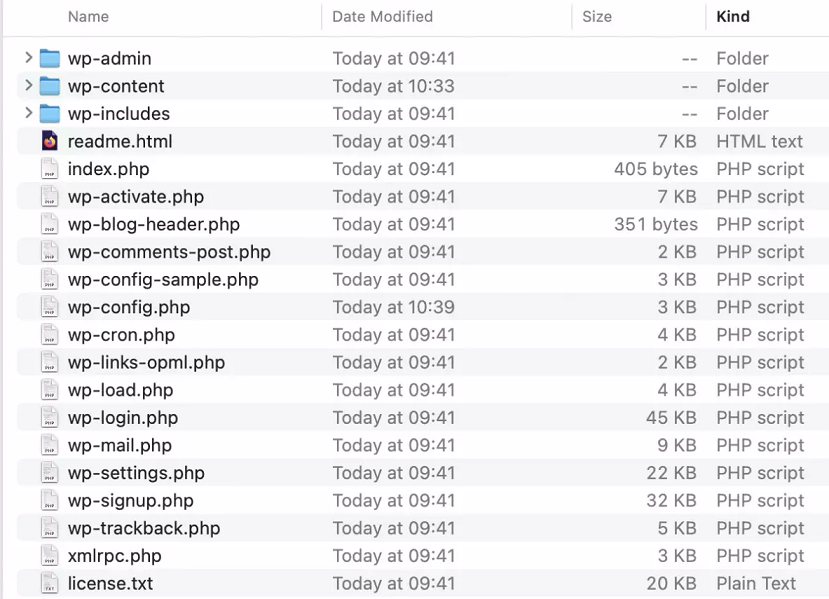Select the wp-activate.php file name
The height and width of the screenshot is (599, 829).
(x=136, y=196)
